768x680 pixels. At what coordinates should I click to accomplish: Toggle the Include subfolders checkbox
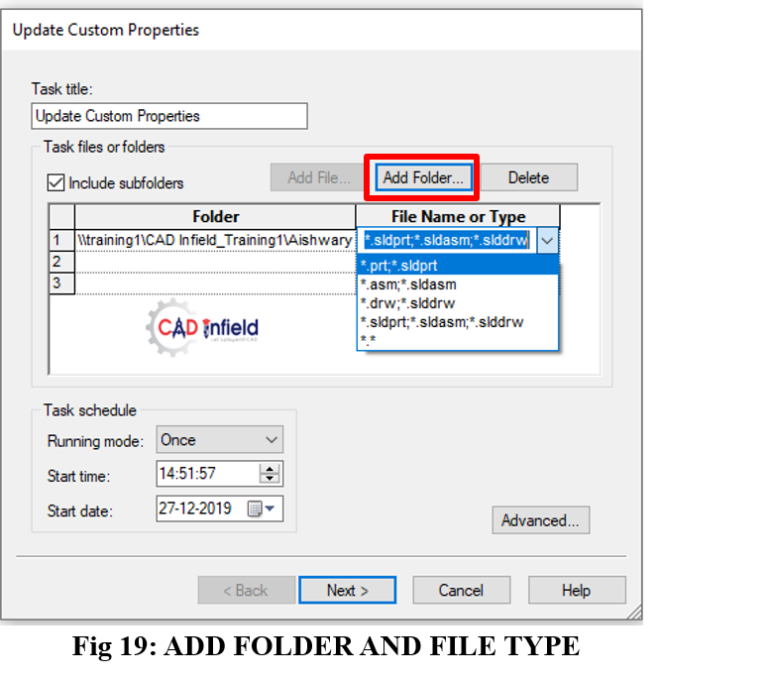coord(56,183)
